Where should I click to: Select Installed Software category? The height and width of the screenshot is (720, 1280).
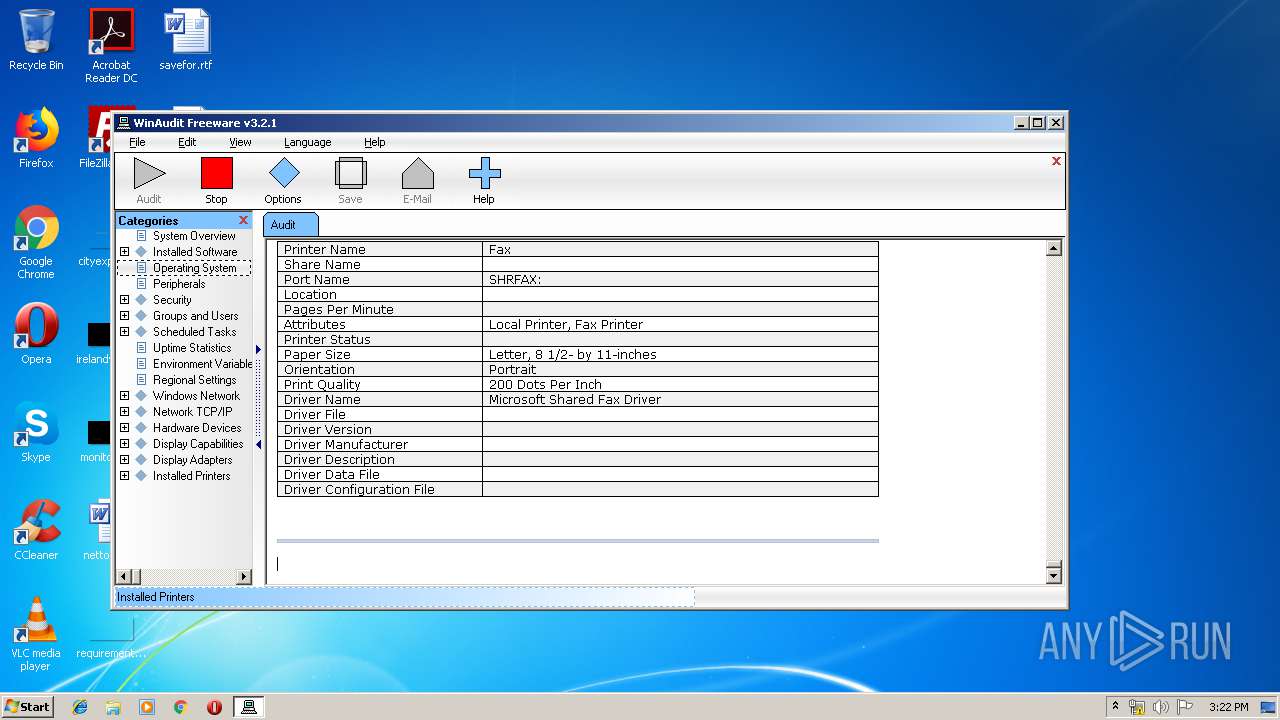(195, 252)
